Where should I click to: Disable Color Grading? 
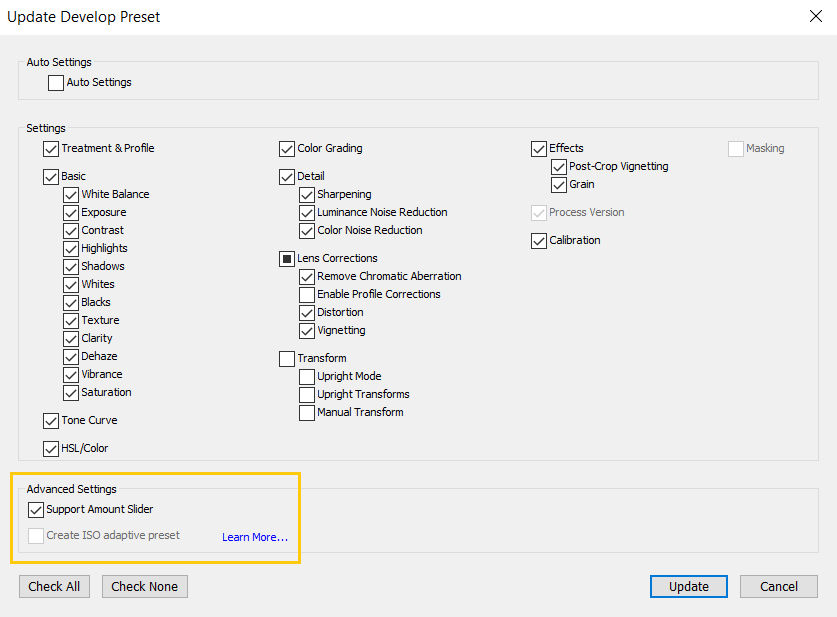[x=286, y=148]
